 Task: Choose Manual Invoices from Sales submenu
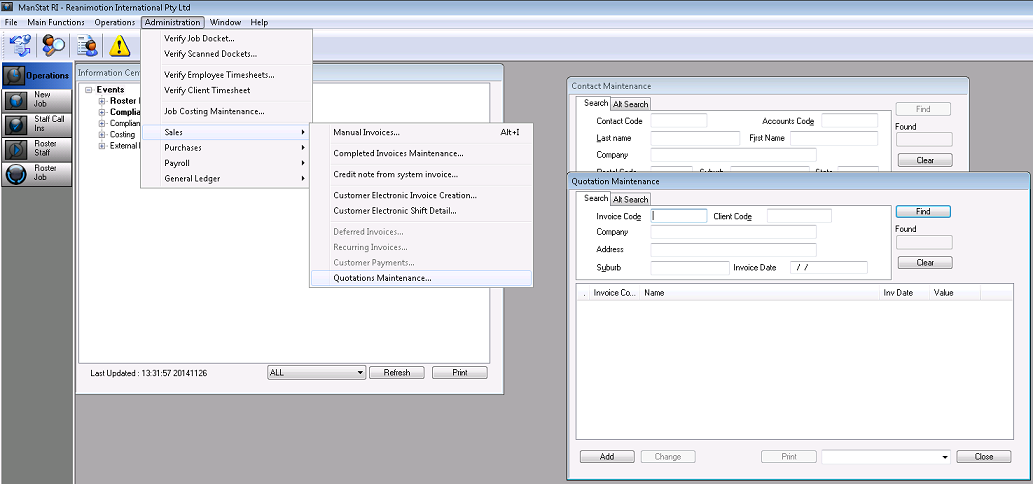366,132
